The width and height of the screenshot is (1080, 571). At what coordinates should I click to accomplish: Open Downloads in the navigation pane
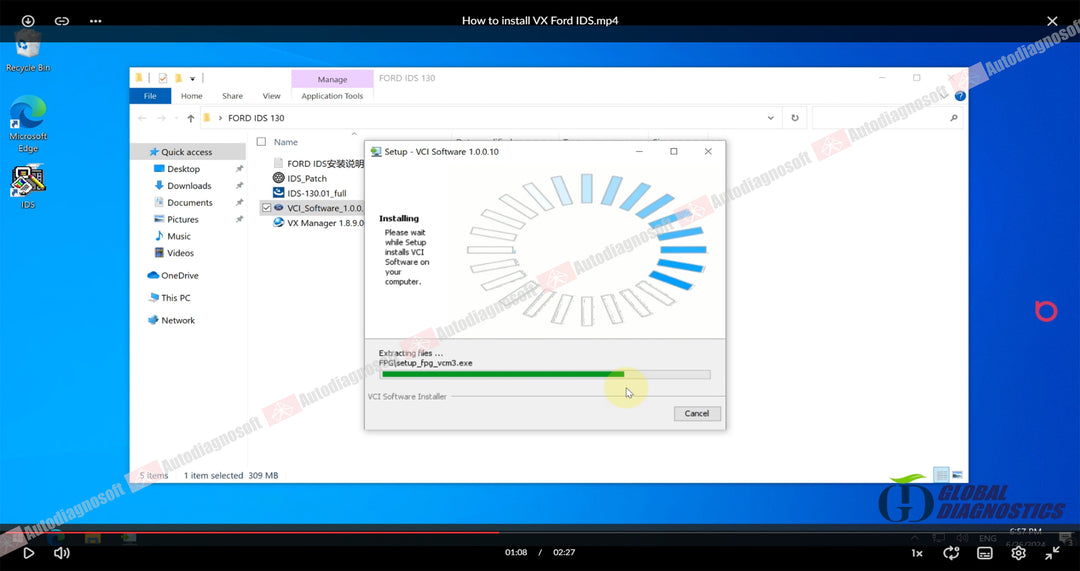pos(189,186)
